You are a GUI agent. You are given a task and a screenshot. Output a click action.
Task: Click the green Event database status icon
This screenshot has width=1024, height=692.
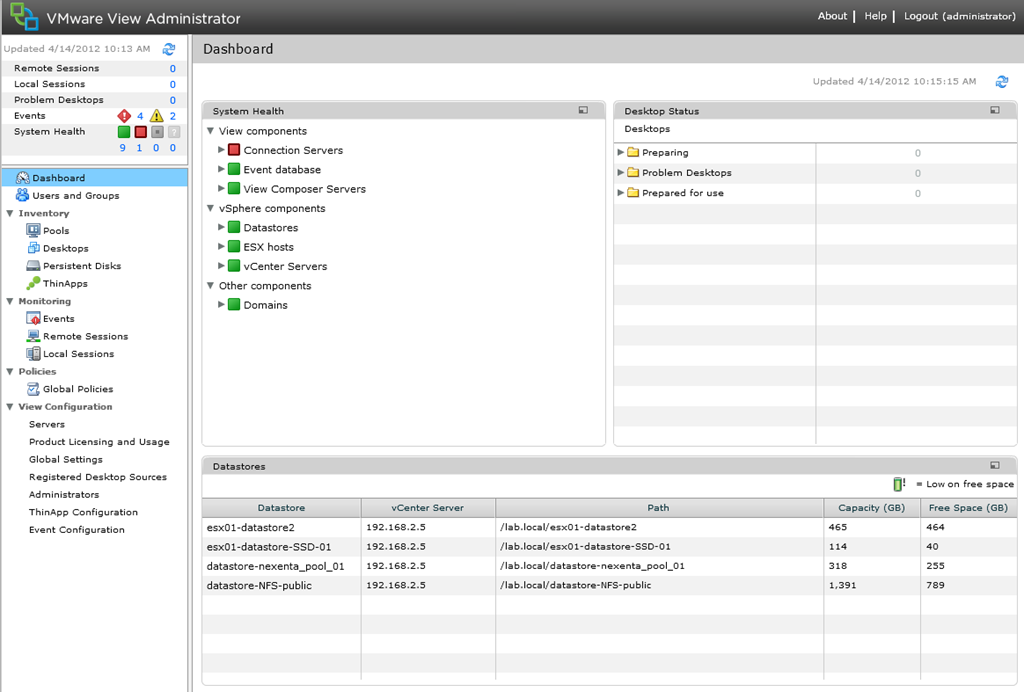(234, 169)
